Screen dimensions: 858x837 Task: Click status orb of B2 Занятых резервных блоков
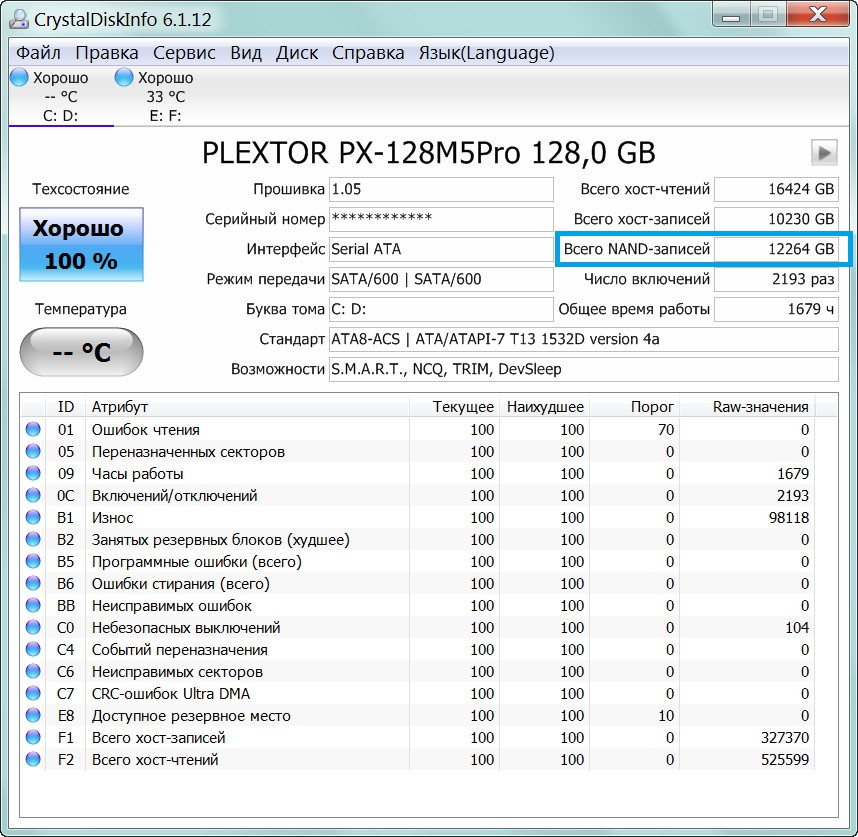pyautogui.click(x=33, y=539)
